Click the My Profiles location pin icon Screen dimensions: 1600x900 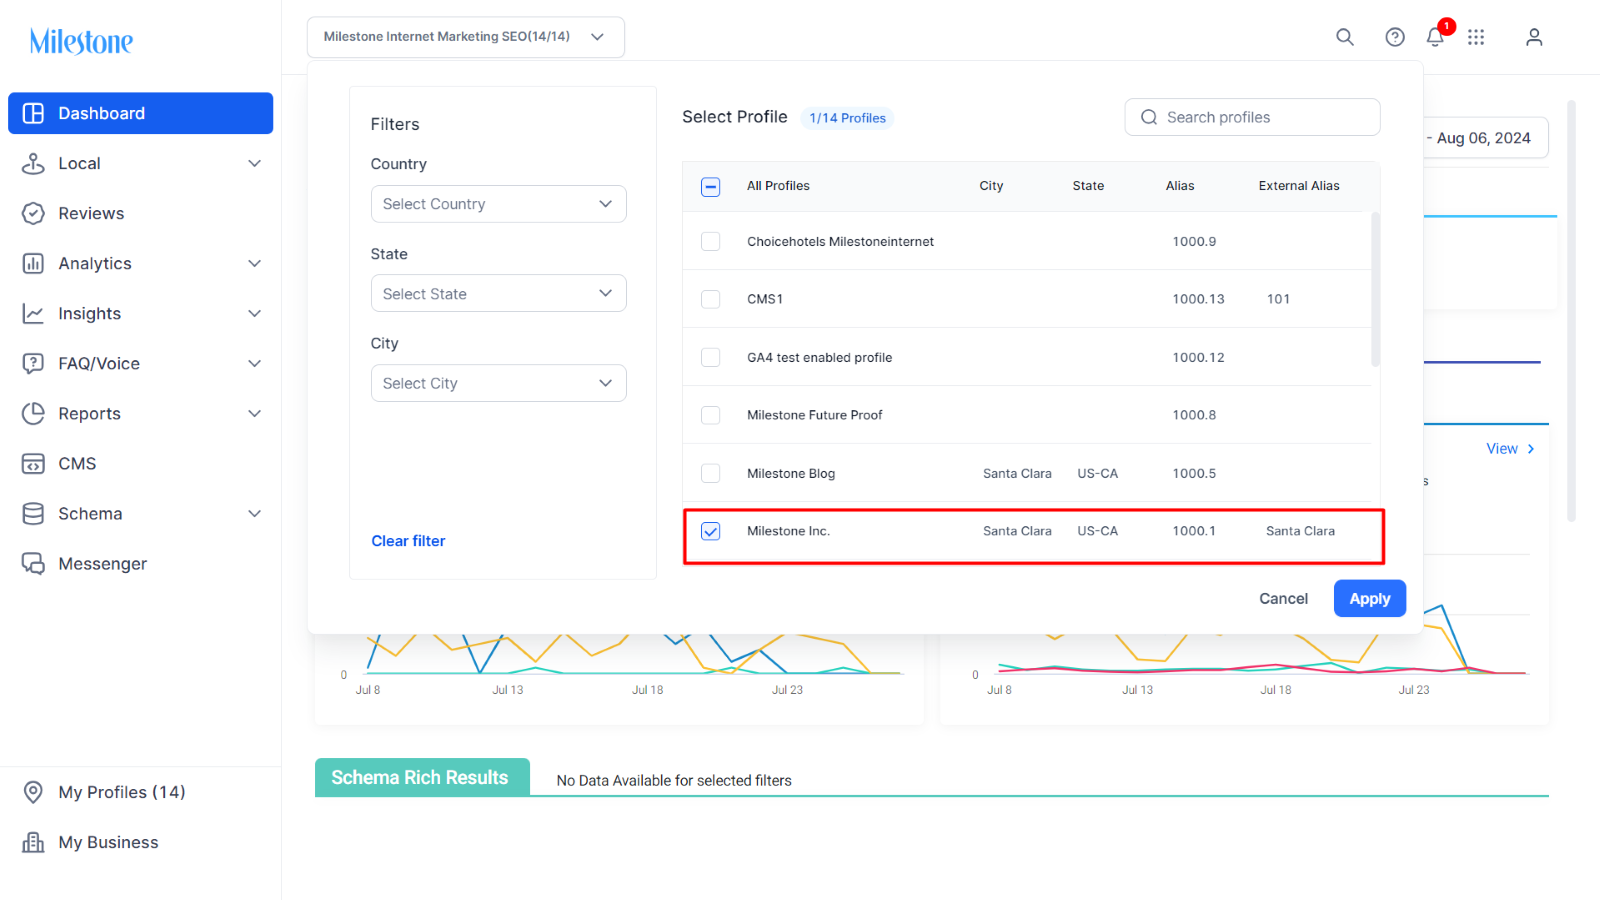pyautogui.click(x=33, y=792)
